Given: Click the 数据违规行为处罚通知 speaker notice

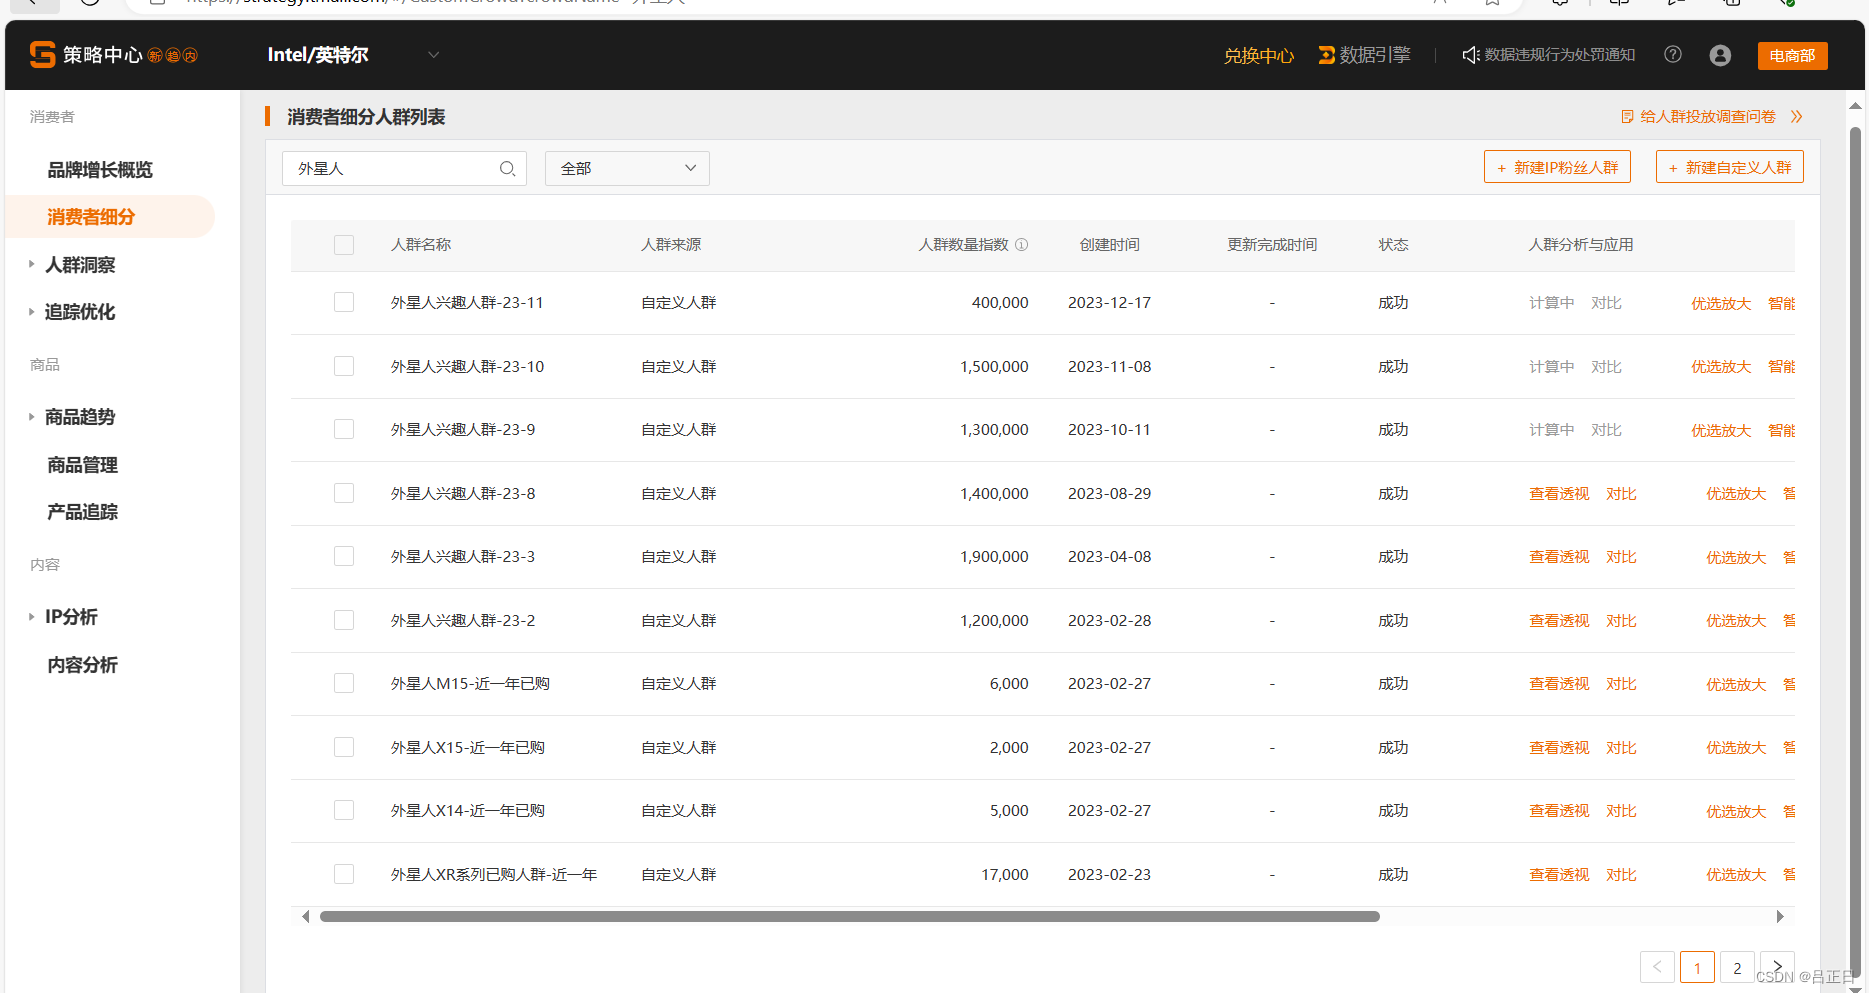Looking at the screenshot, I should [x=1549, y=55].
